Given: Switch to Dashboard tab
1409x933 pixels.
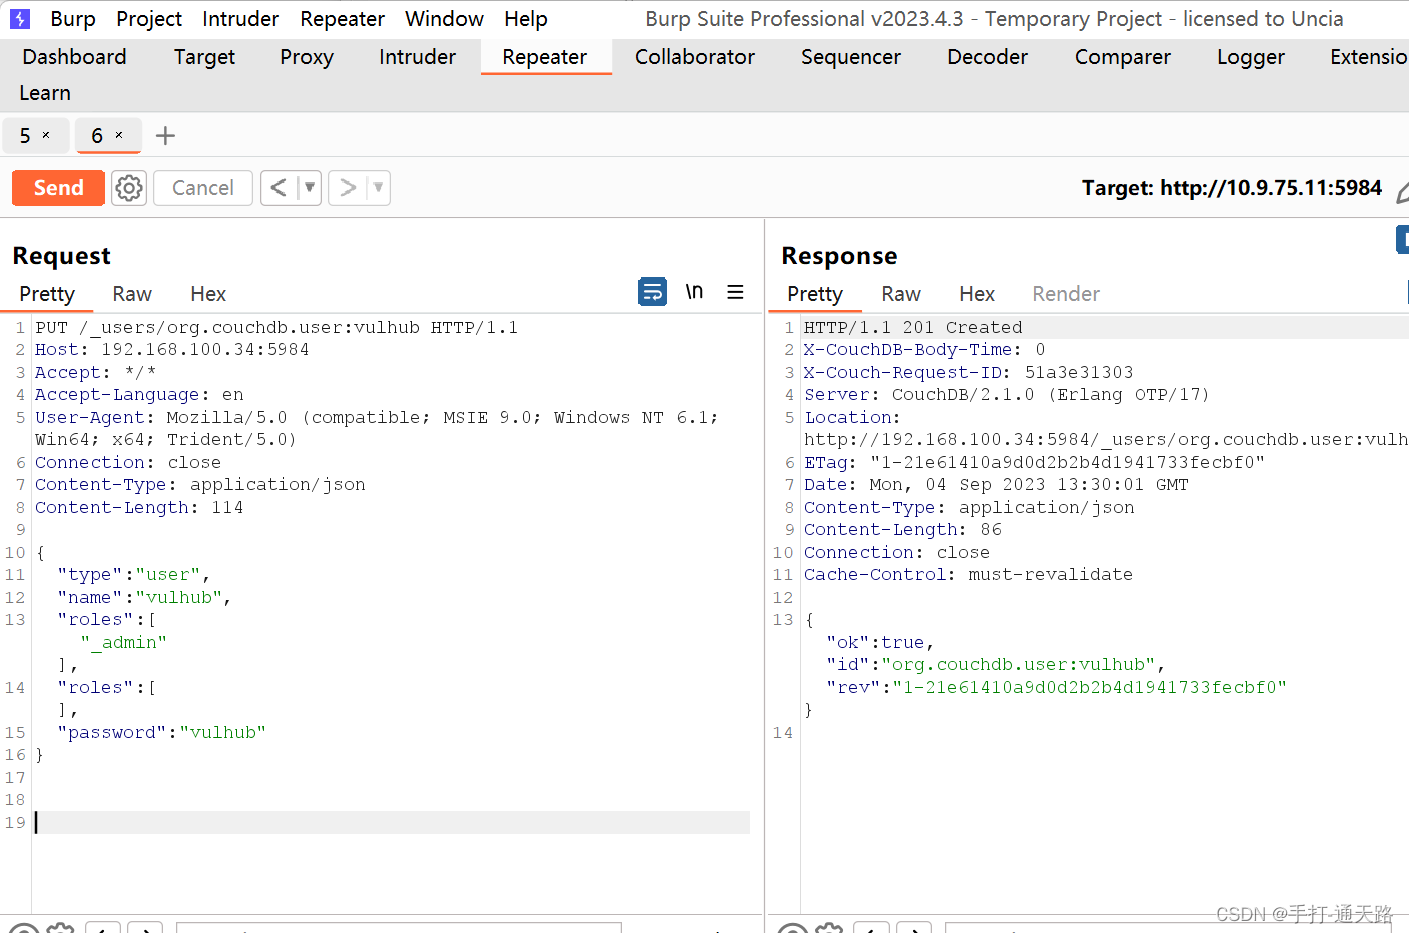Looking at the screenshot, I should click(x=74, y=57).
